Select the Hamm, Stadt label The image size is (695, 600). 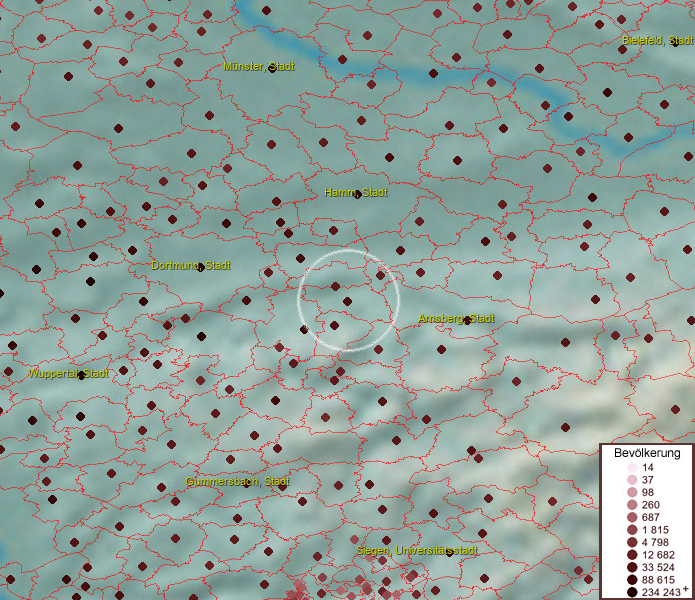tap(356, 193)
